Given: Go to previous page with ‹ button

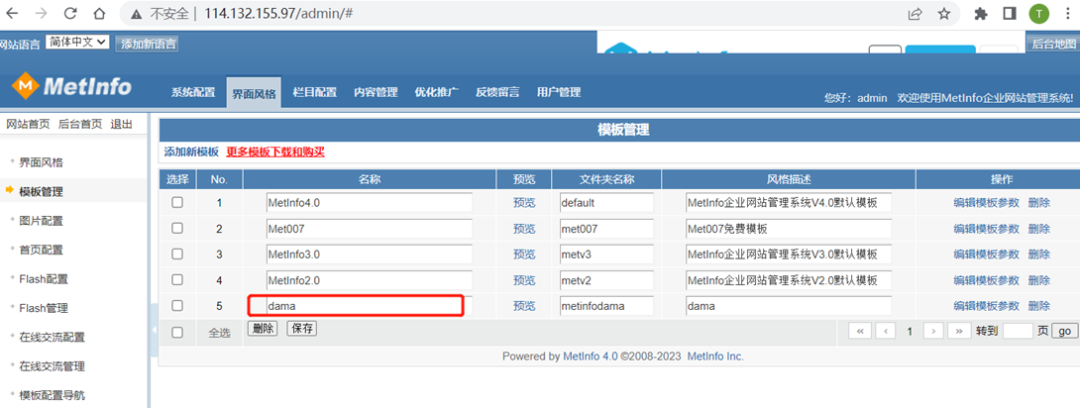Looking at the screenshot, I should point(885,332).
